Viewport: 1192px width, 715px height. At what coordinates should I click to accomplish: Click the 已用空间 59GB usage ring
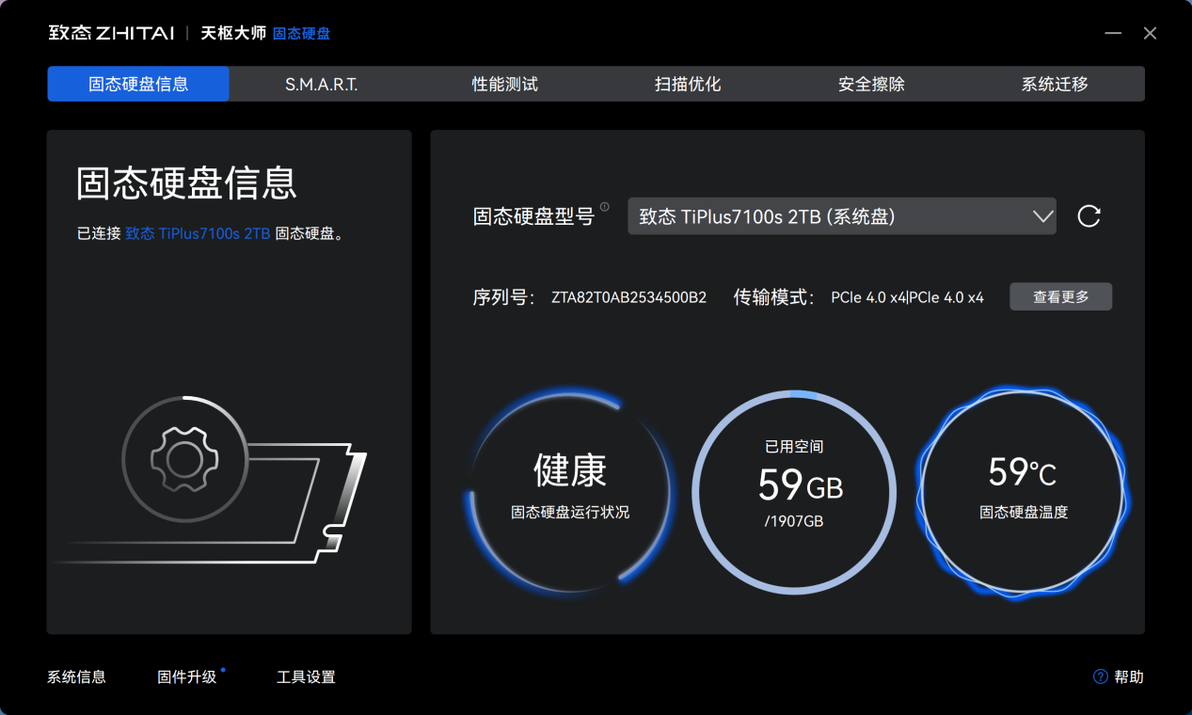coord(794,492)
